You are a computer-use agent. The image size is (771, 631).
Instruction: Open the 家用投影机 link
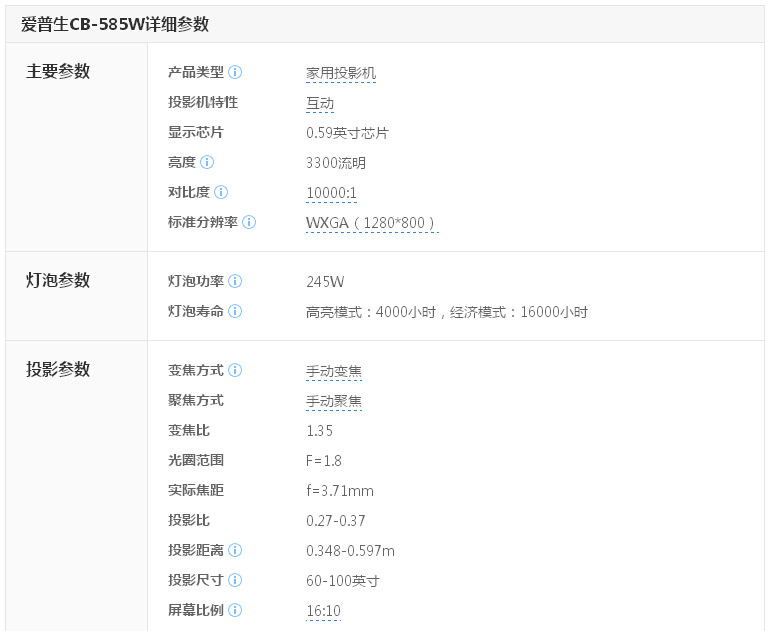pyautogui.click(x=341, y=73)
